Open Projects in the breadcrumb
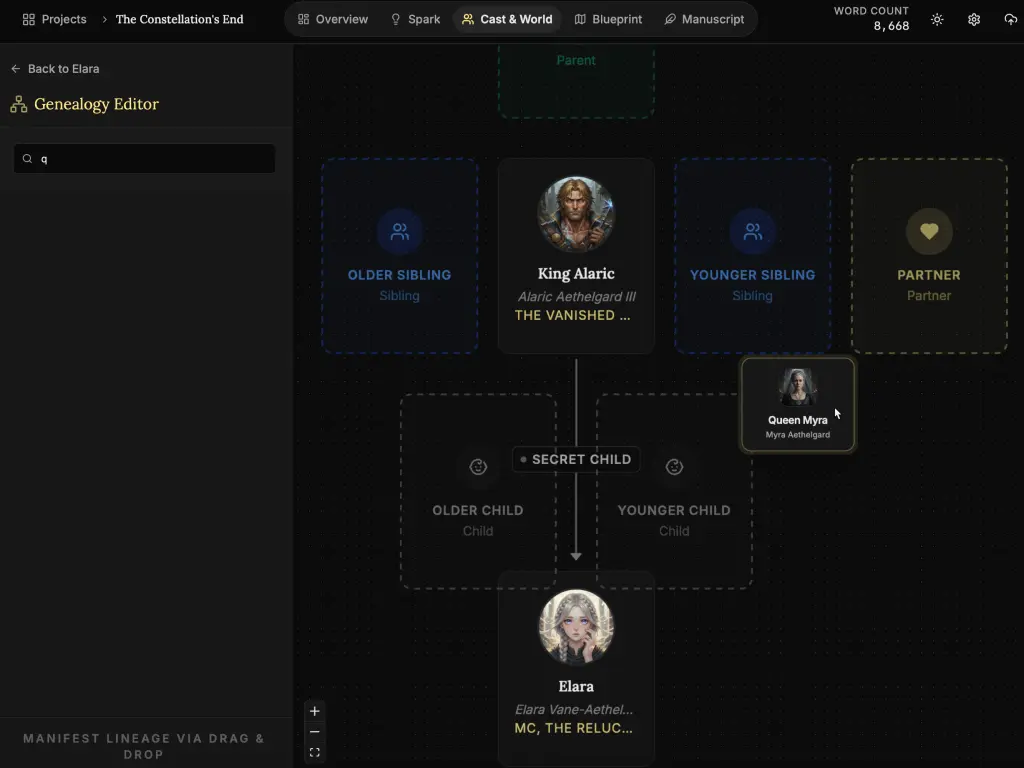 [x=55, y=19]
